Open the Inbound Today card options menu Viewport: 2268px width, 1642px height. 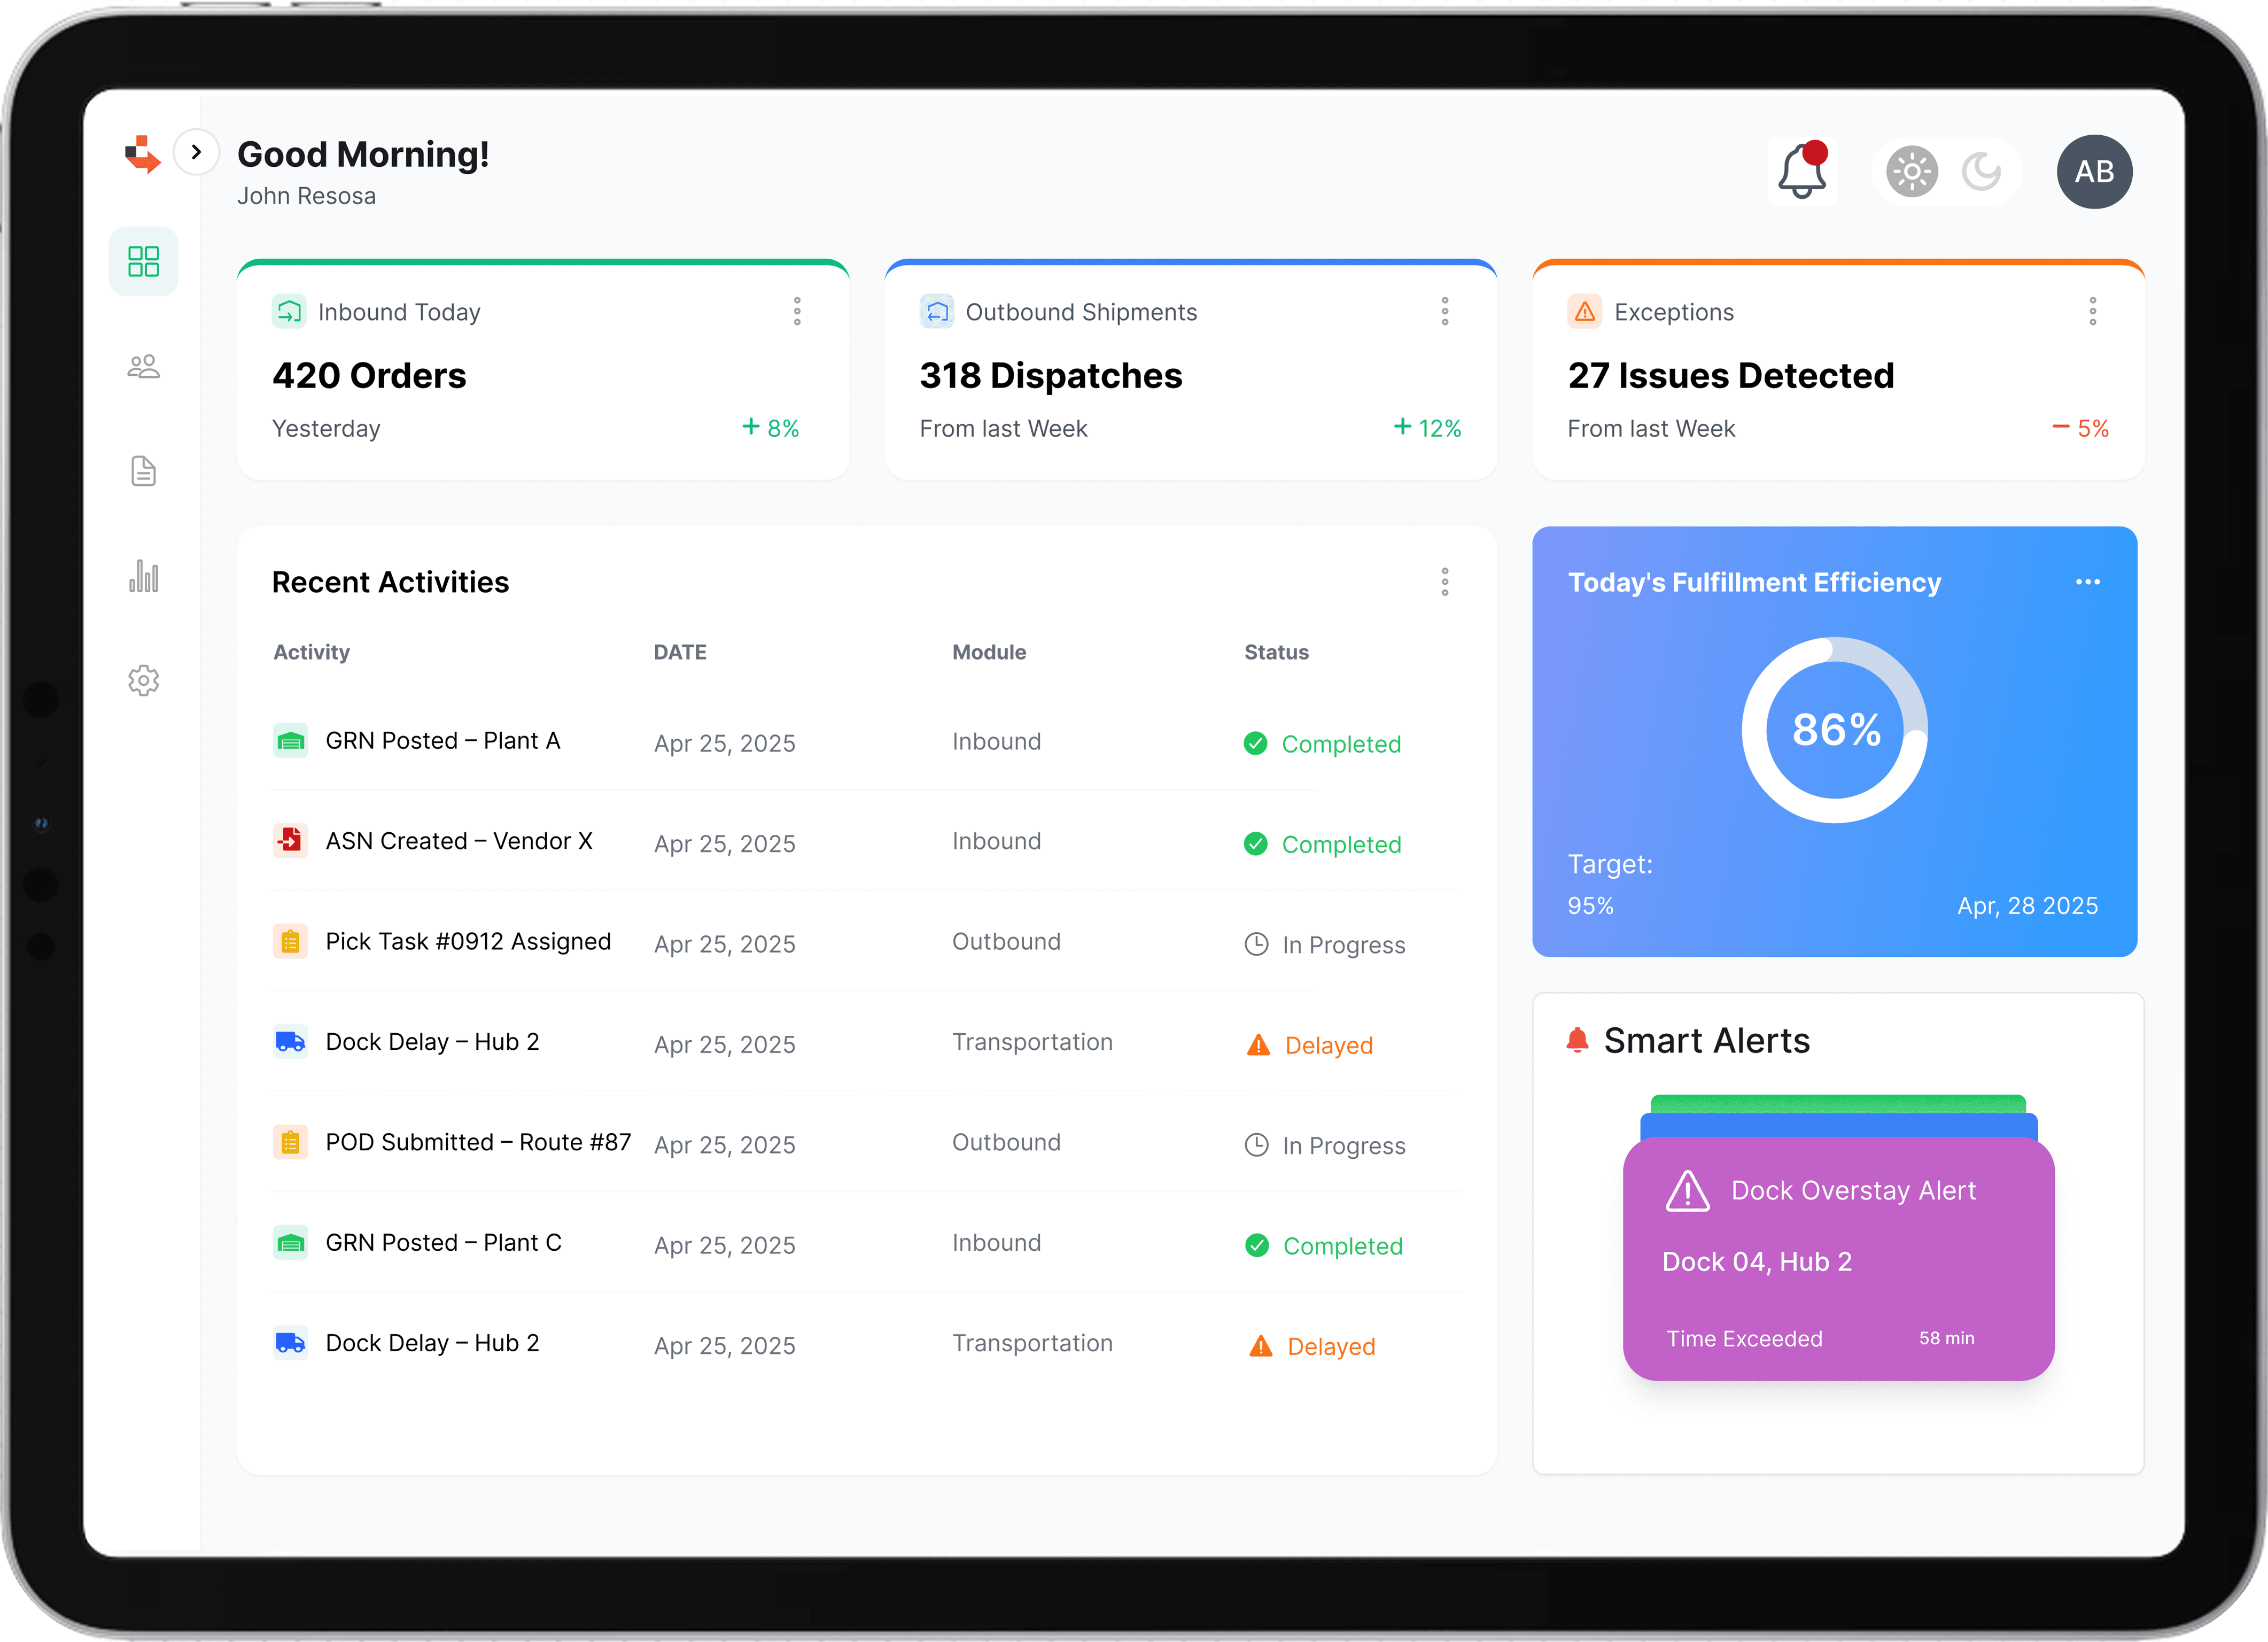[797, 311]
